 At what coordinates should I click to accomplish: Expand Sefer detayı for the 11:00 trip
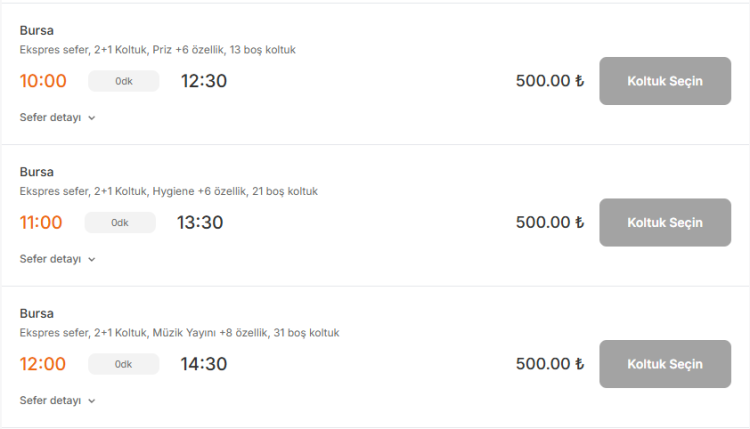tap(57, 259)
